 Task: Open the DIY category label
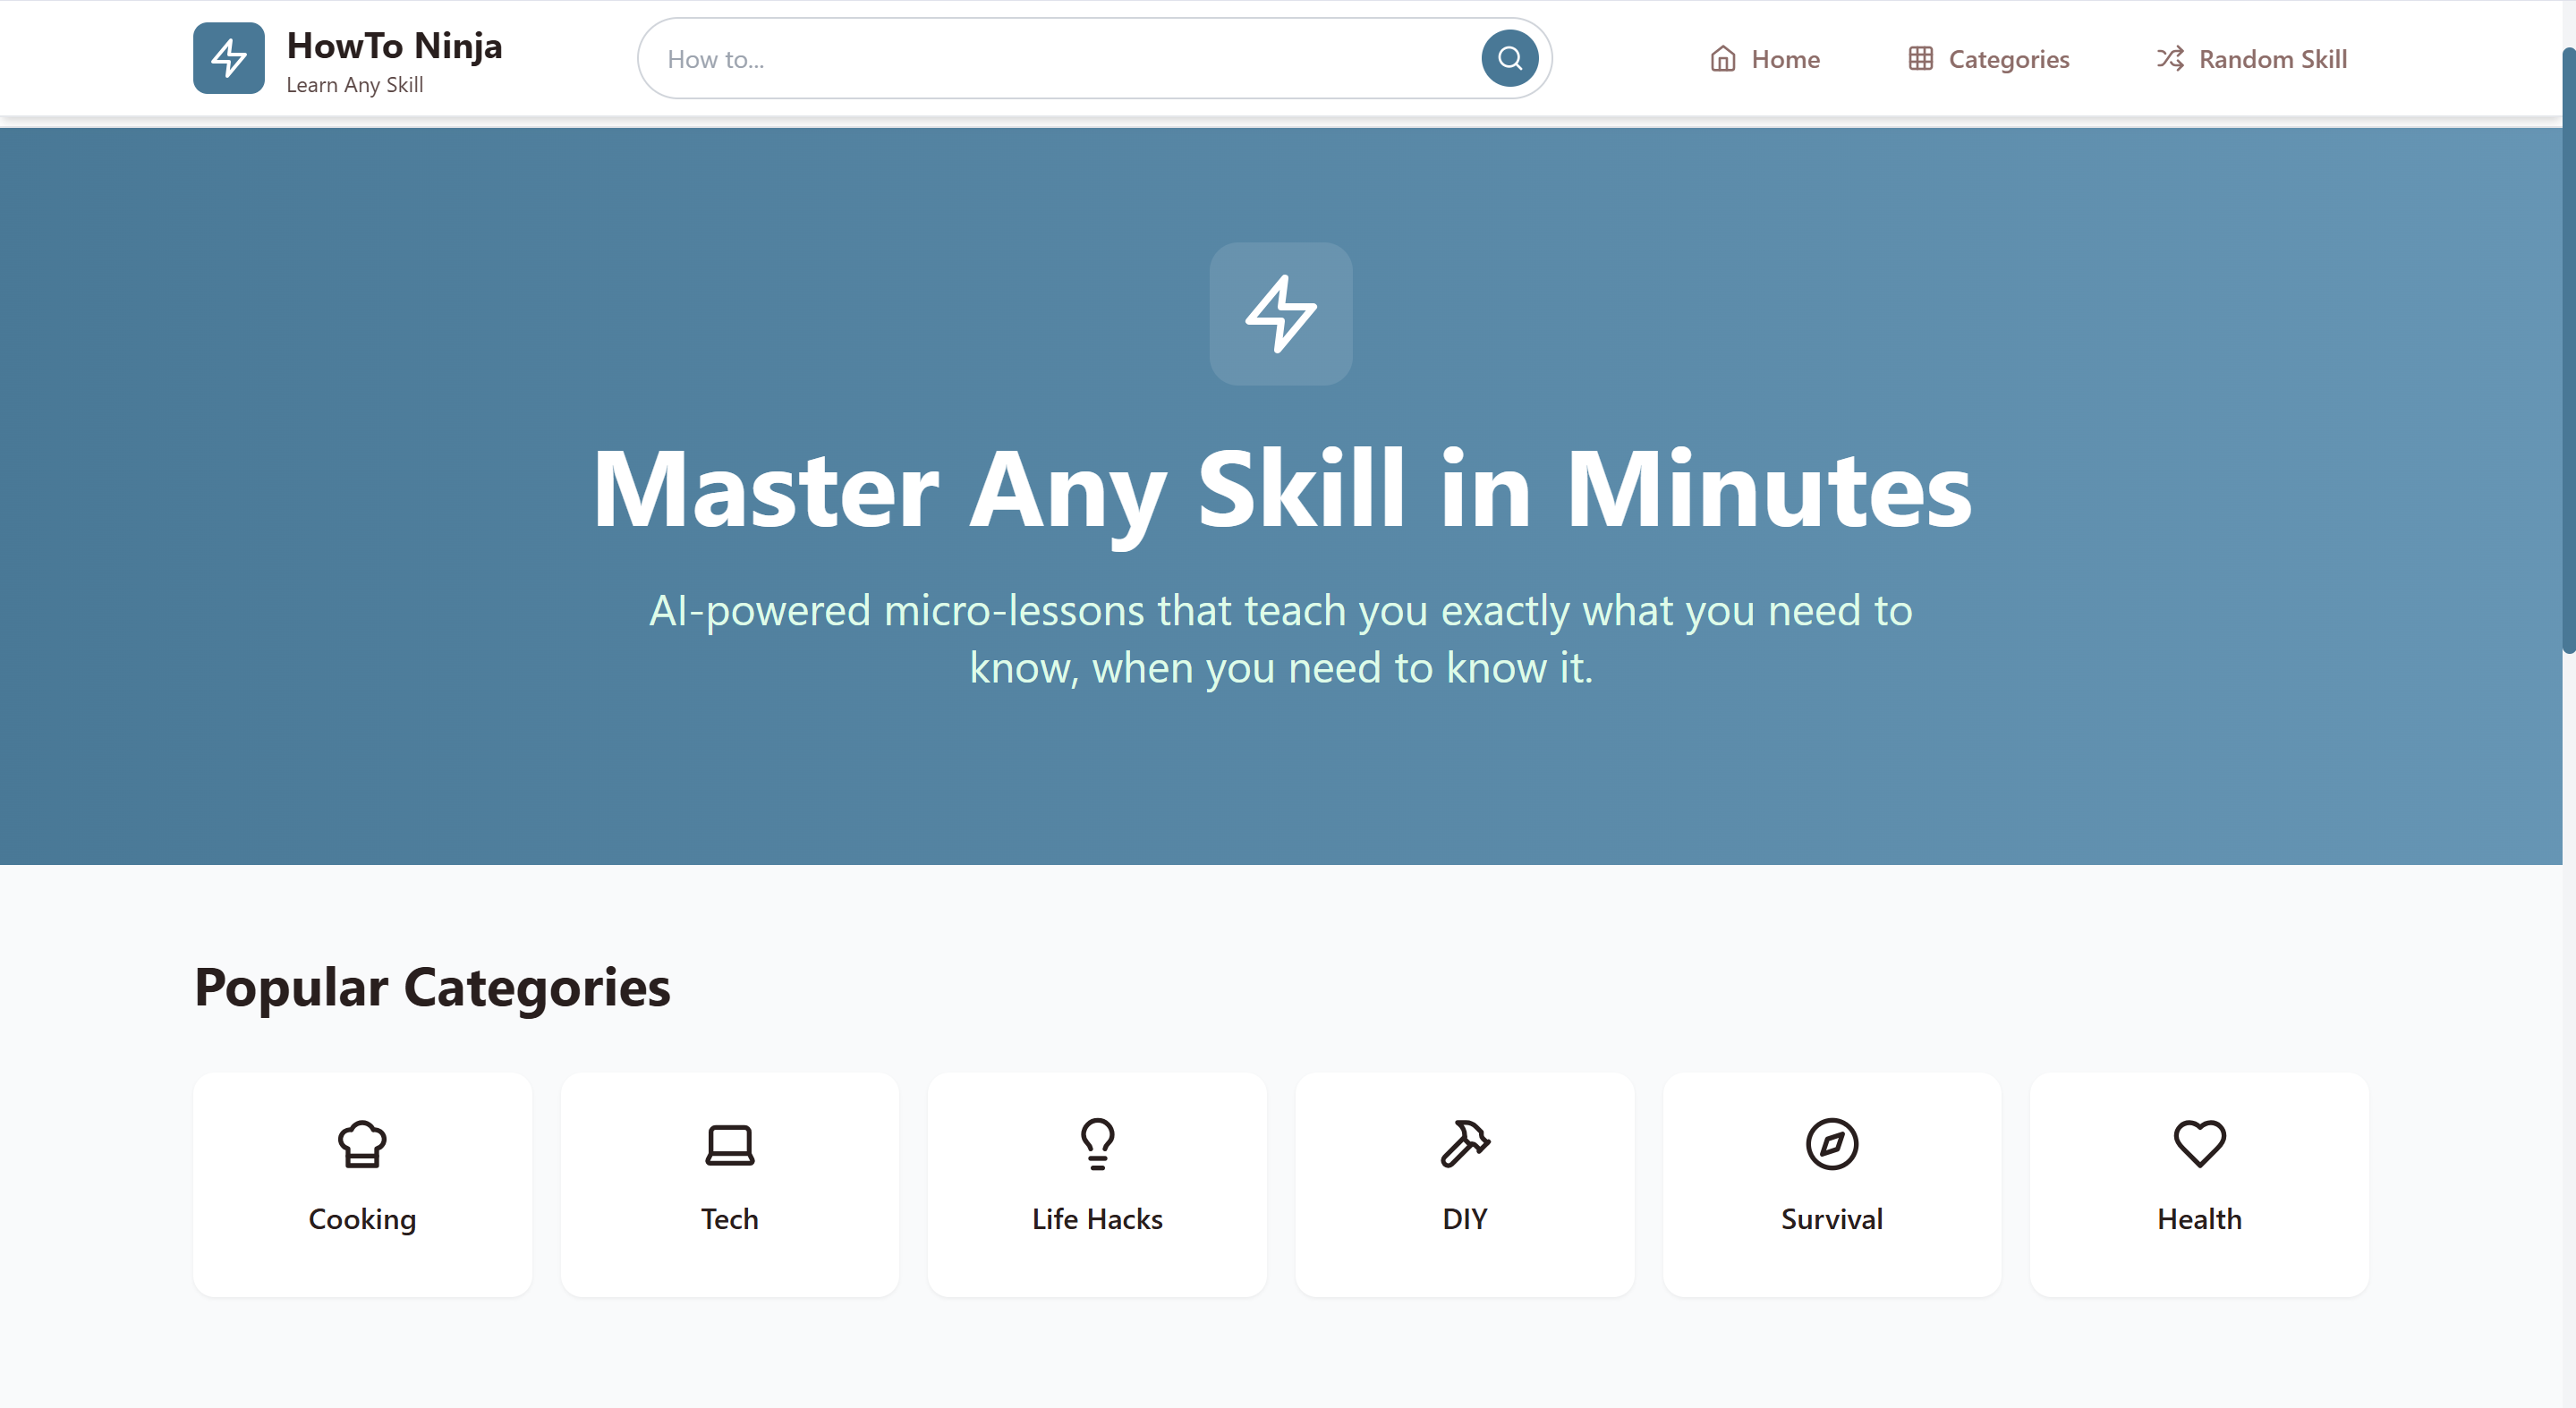(1464, 1219)
